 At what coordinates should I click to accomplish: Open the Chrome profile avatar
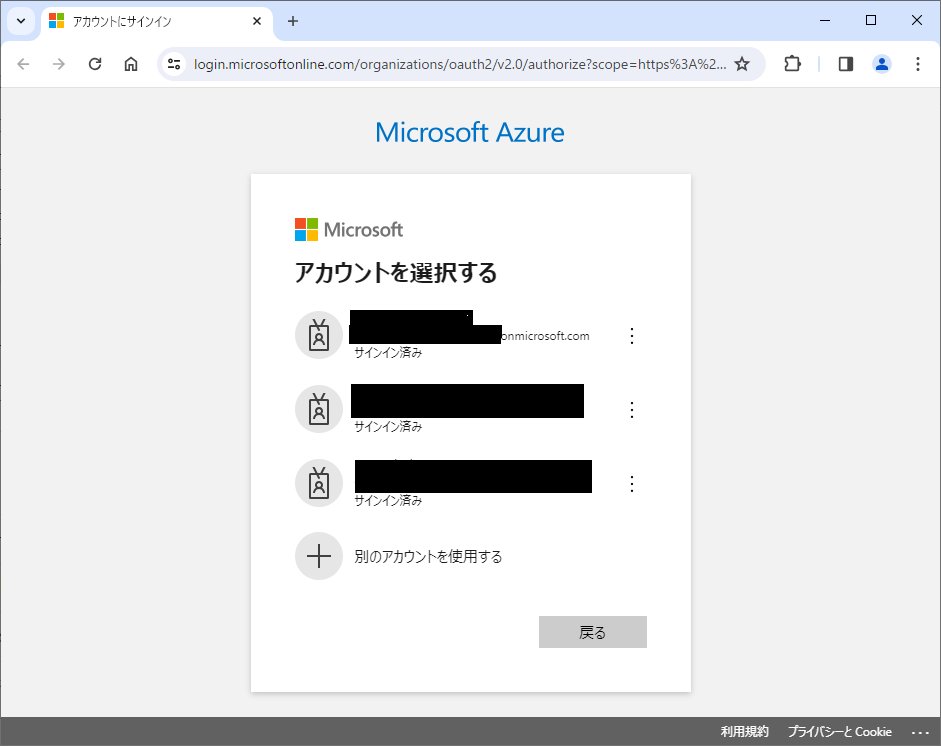(882, 64)
